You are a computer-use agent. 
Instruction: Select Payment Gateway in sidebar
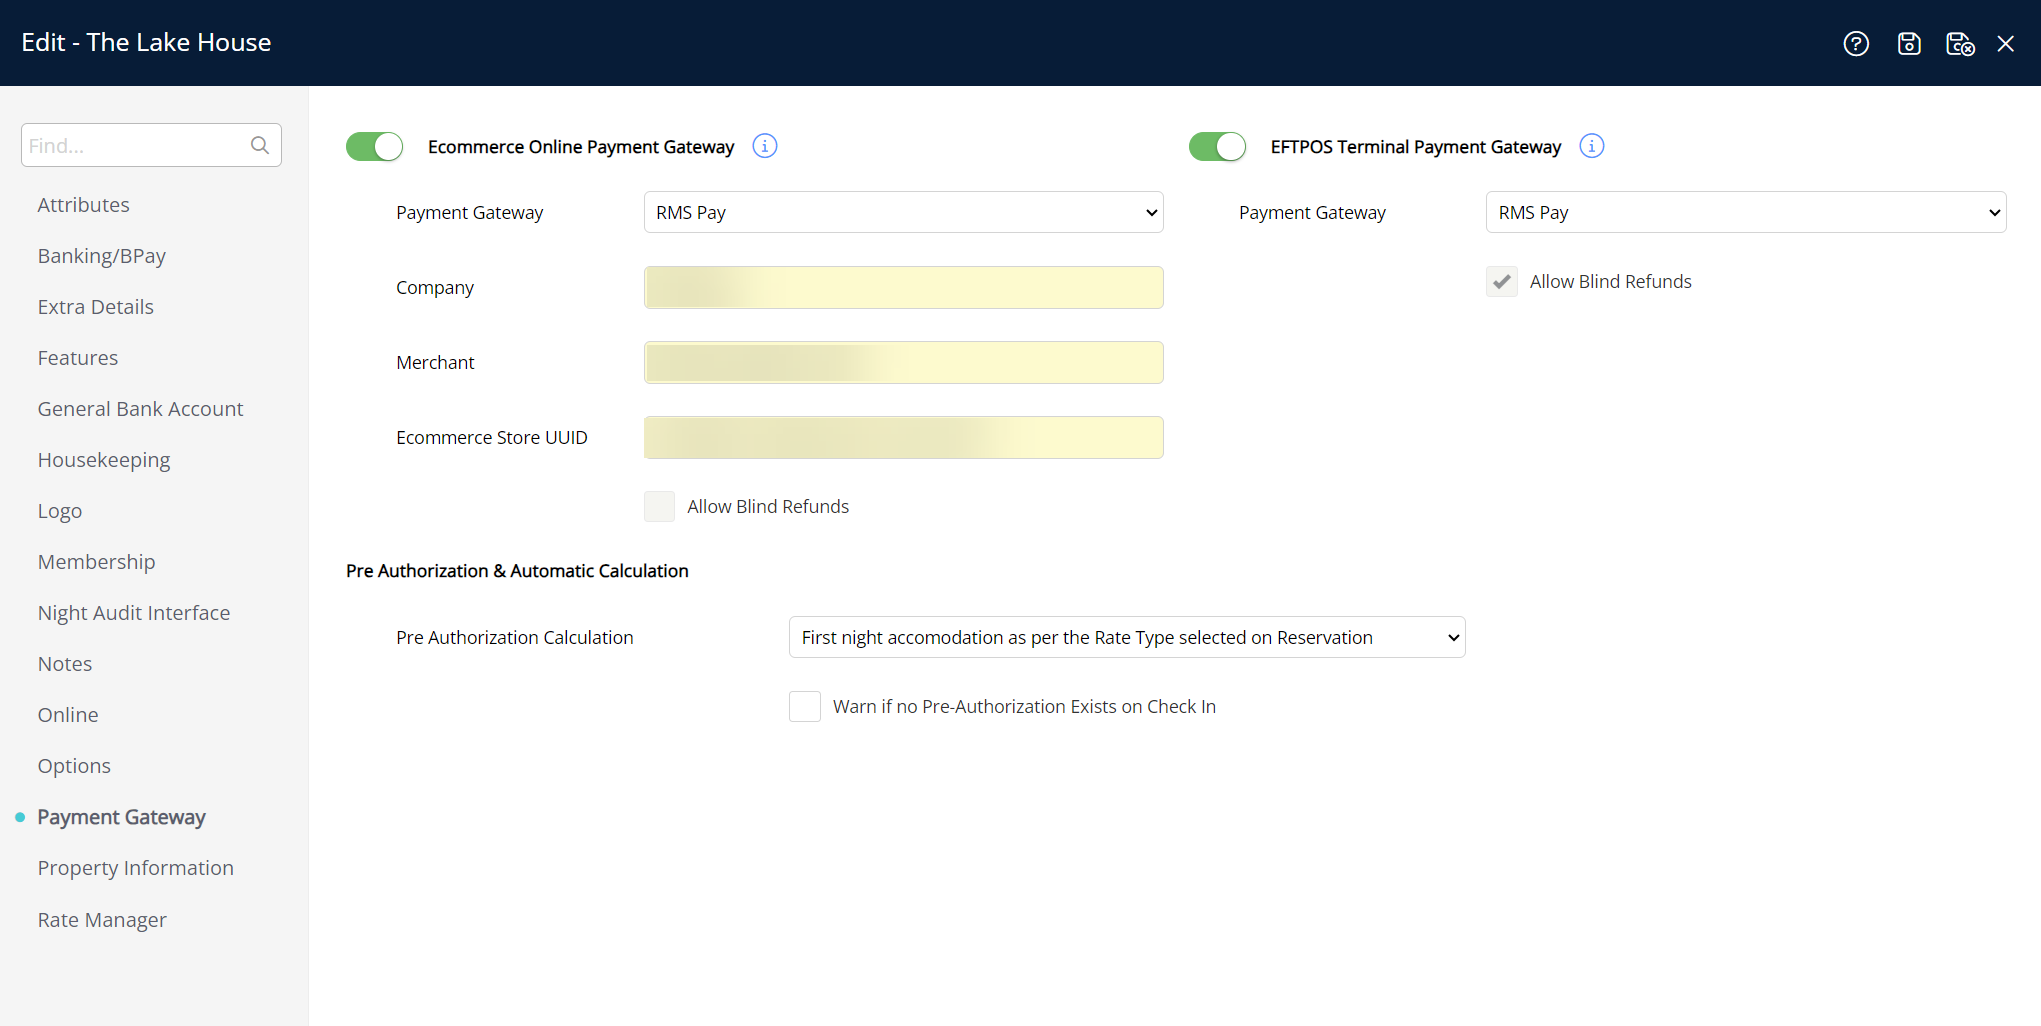click(x=122, y=817)
